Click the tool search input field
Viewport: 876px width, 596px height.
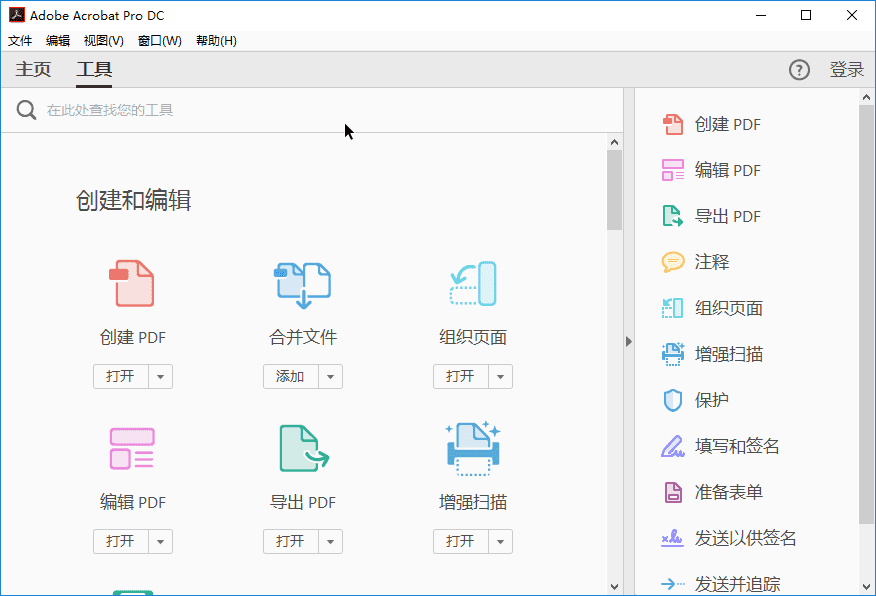(300, 110)
